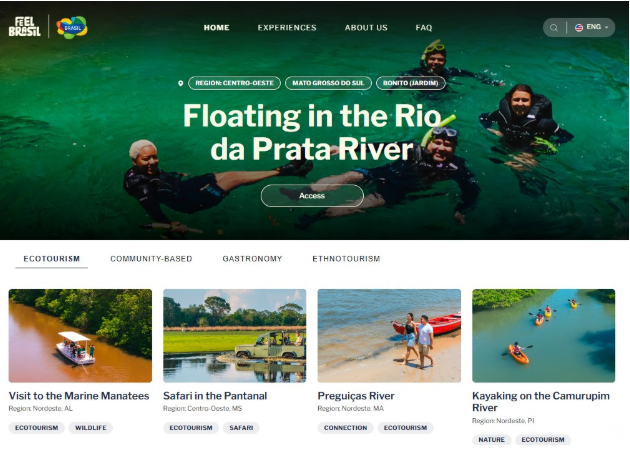The height and width of the screenshot is (455, 630).
Task: Open the FAQ page
Action: click(x=423, y=28)
